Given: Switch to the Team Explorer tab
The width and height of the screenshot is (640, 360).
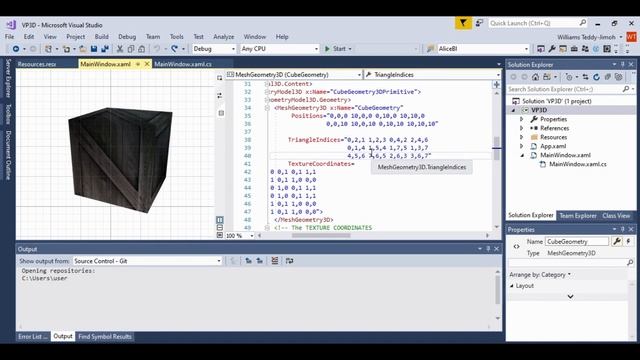Looking at the screenshot, I should pyautogui.click(x=578, y=216).
